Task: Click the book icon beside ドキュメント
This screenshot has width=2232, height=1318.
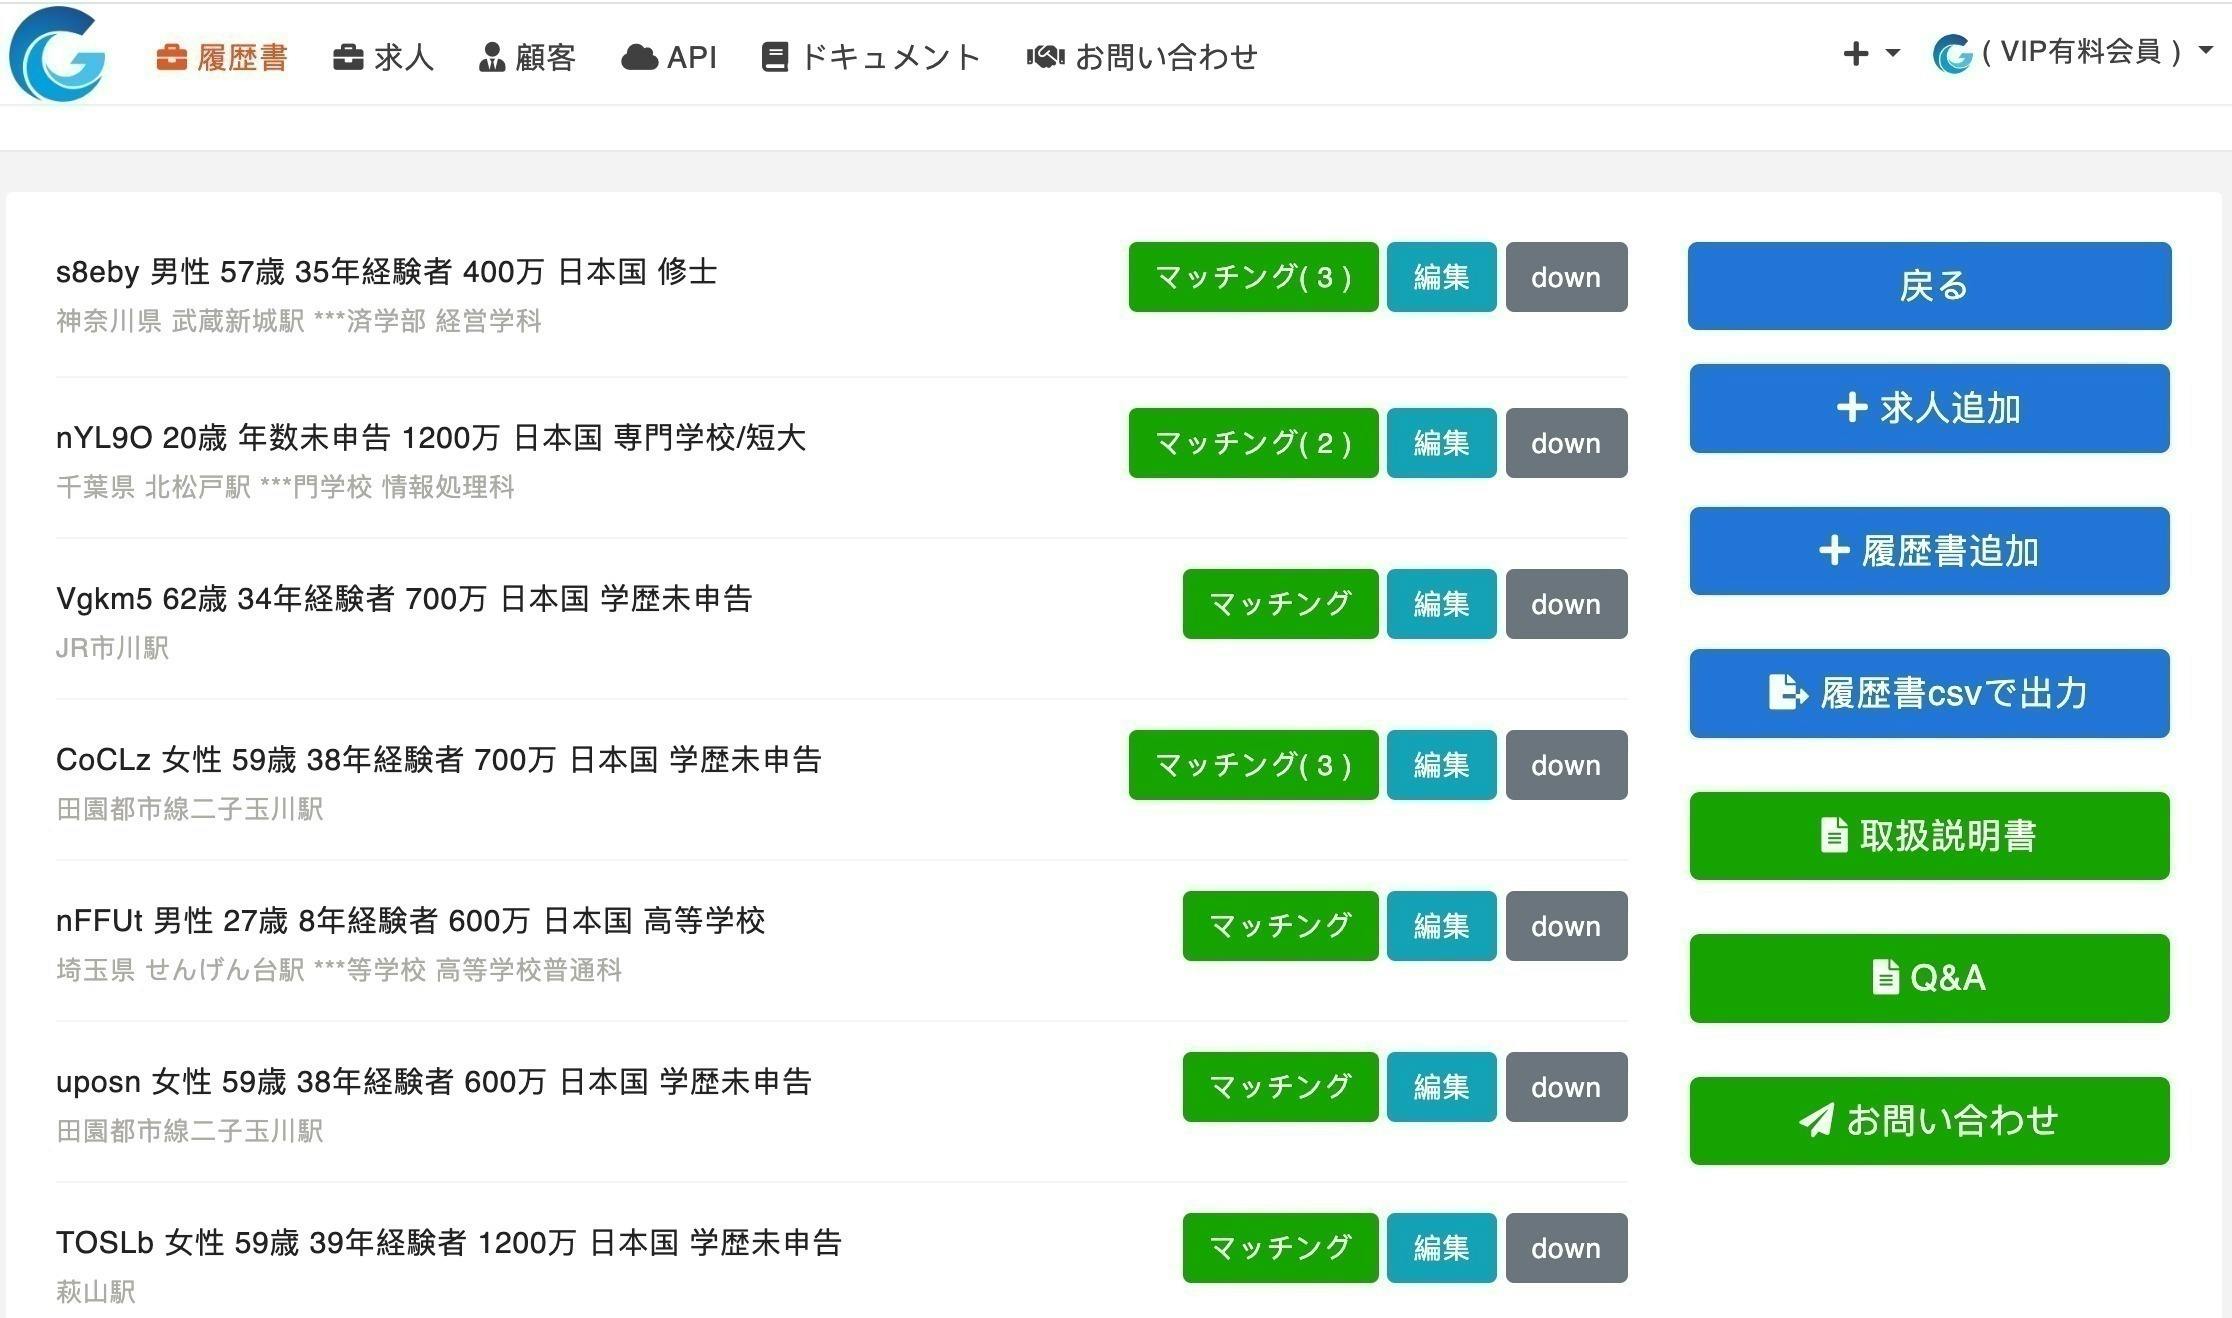Action: [774, 57]
